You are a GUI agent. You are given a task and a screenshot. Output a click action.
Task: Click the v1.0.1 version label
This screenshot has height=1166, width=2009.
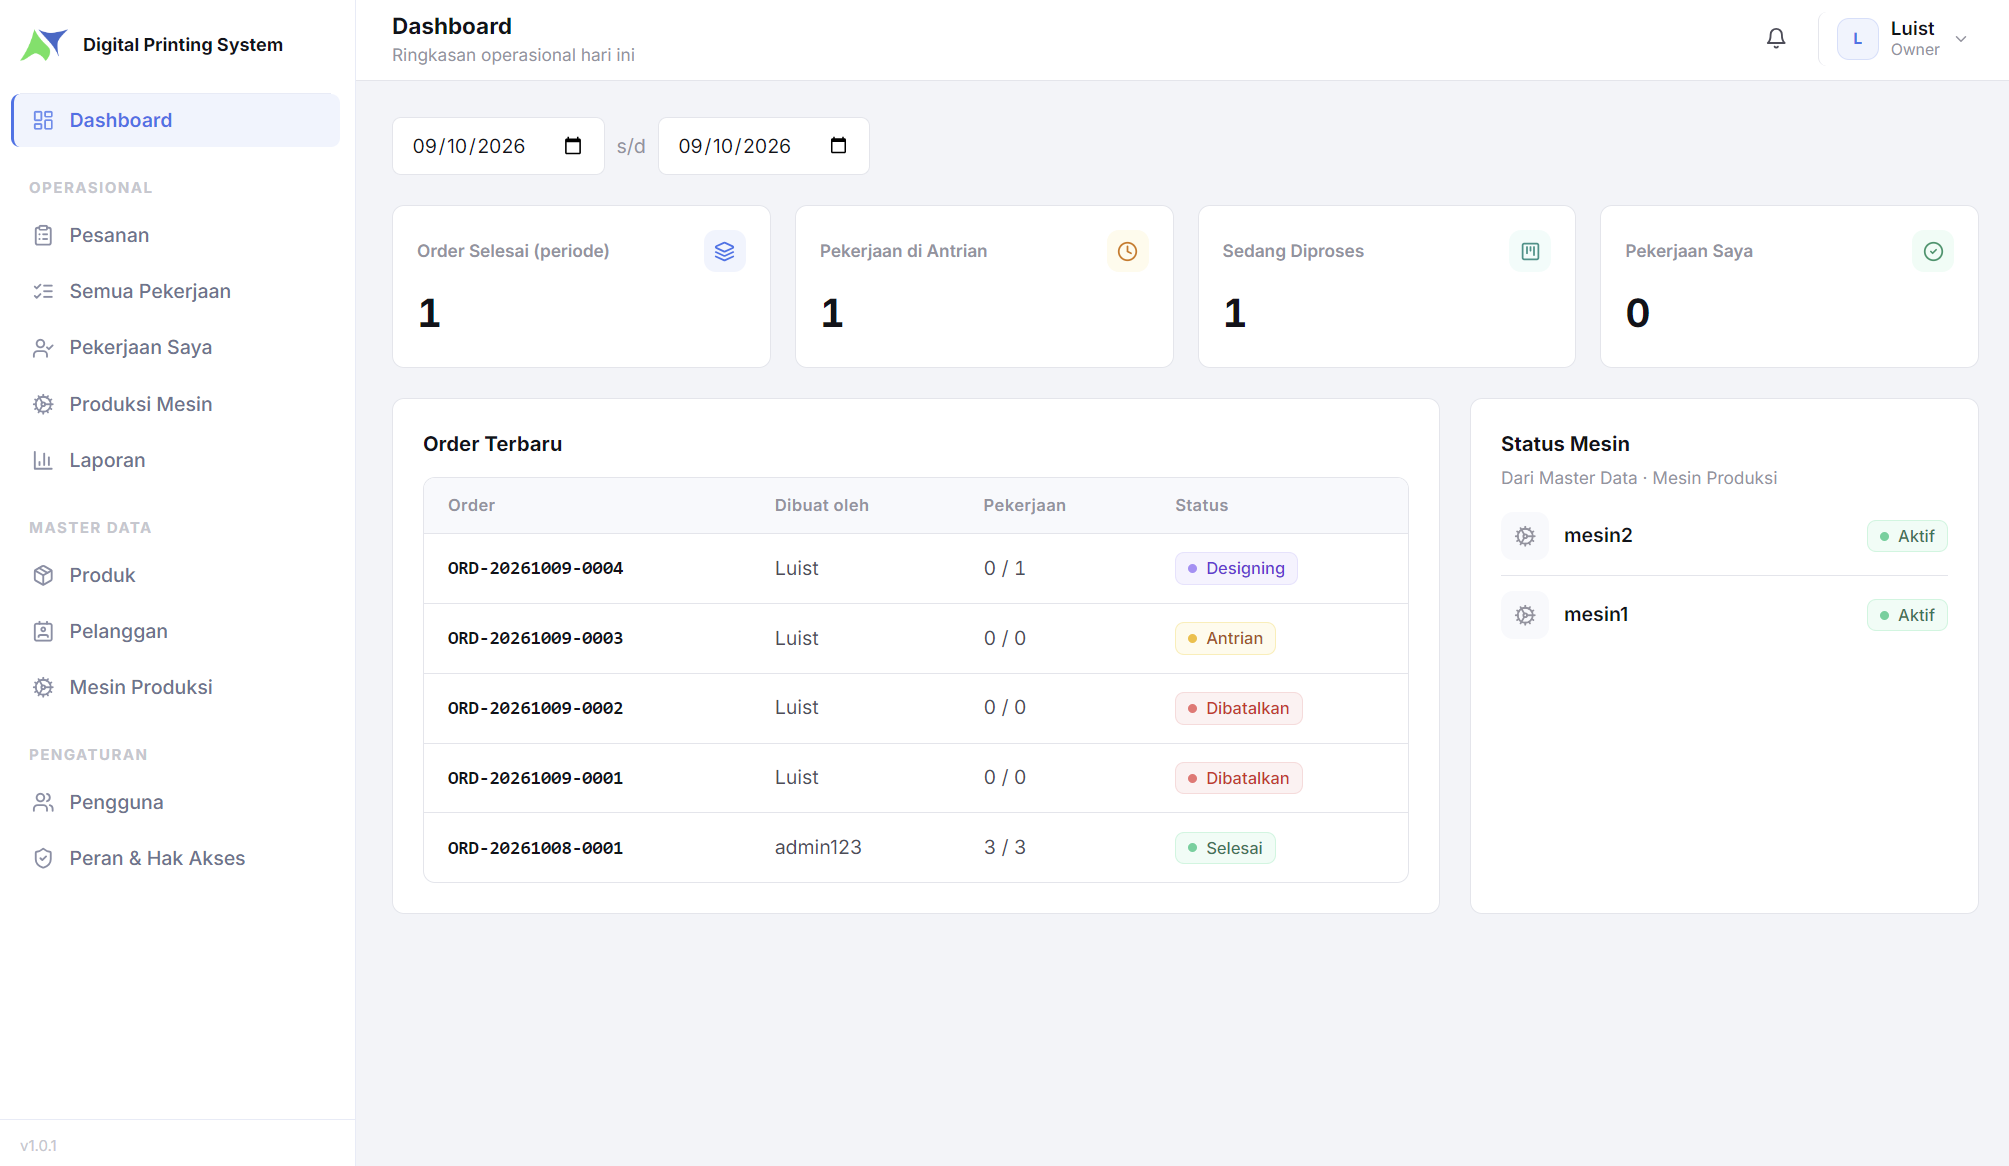click(38, 1145)
